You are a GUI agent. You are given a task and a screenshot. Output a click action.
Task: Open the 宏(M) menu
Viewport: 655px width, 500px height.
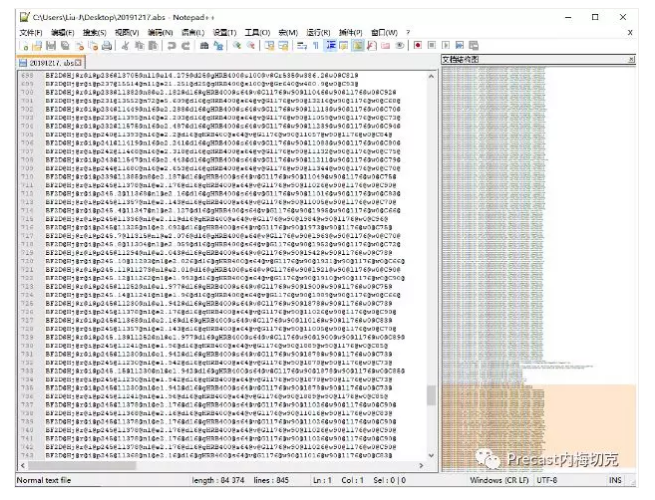click(x=288, y=33)
